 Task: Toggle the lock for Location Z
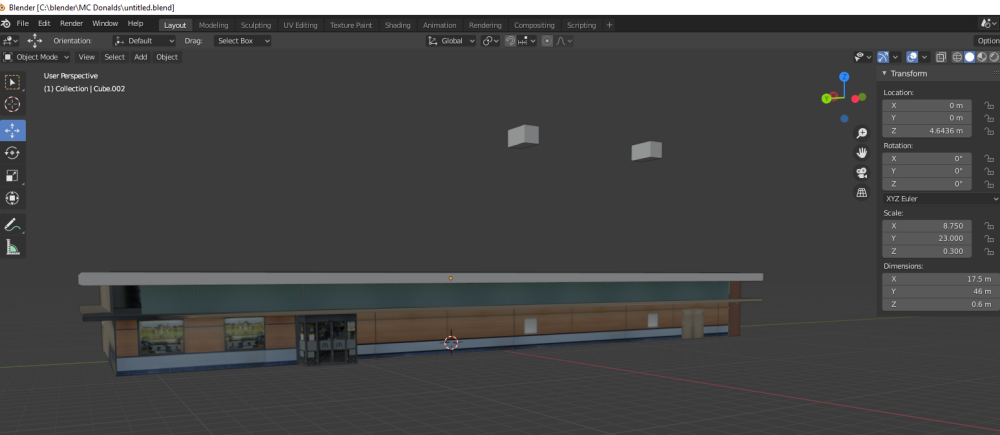click(x=988, y=130)
